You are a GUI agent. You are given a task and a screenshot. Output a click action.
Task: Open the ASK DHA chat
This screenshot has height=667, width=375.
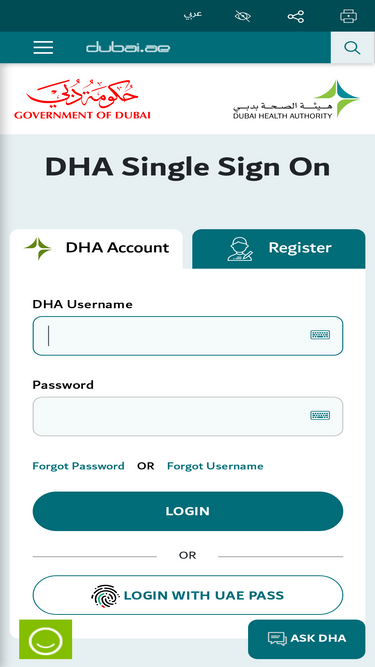point(307,639)
